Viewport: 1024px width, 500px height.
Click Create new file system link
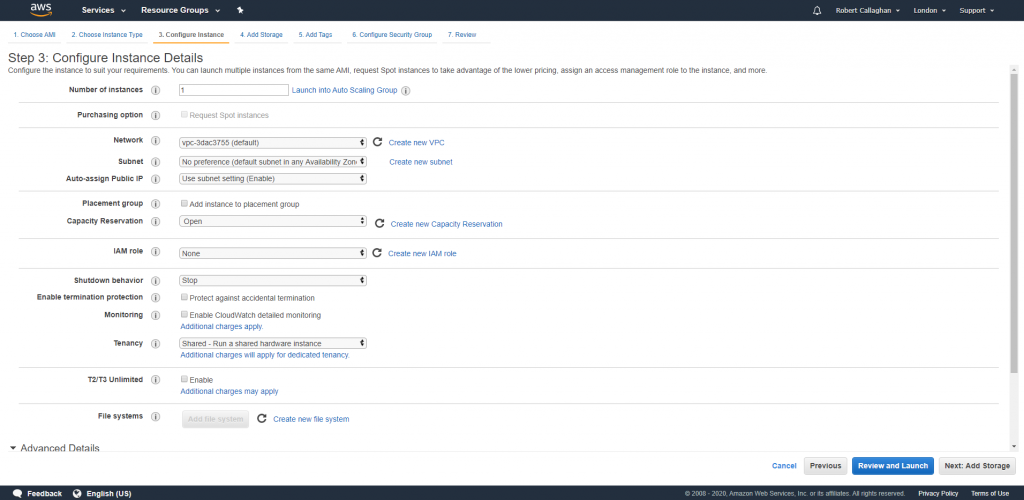[312, 419]
